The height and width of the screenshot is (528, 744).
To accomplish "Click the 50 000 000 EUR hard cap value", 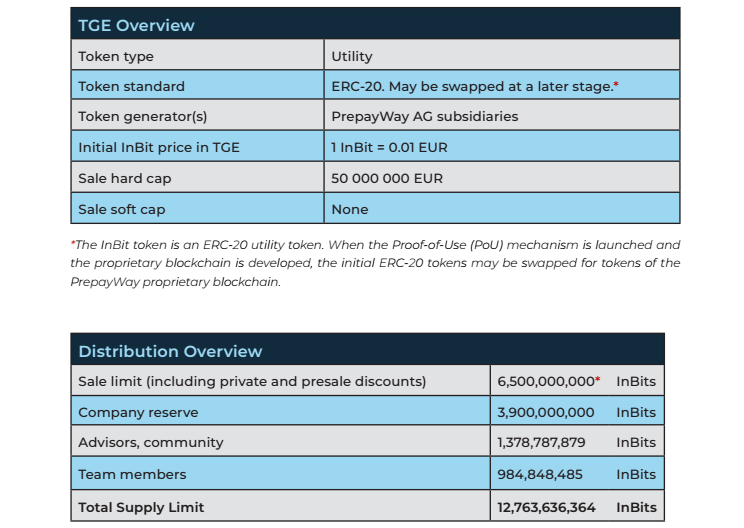I will (x=387, y=178).
